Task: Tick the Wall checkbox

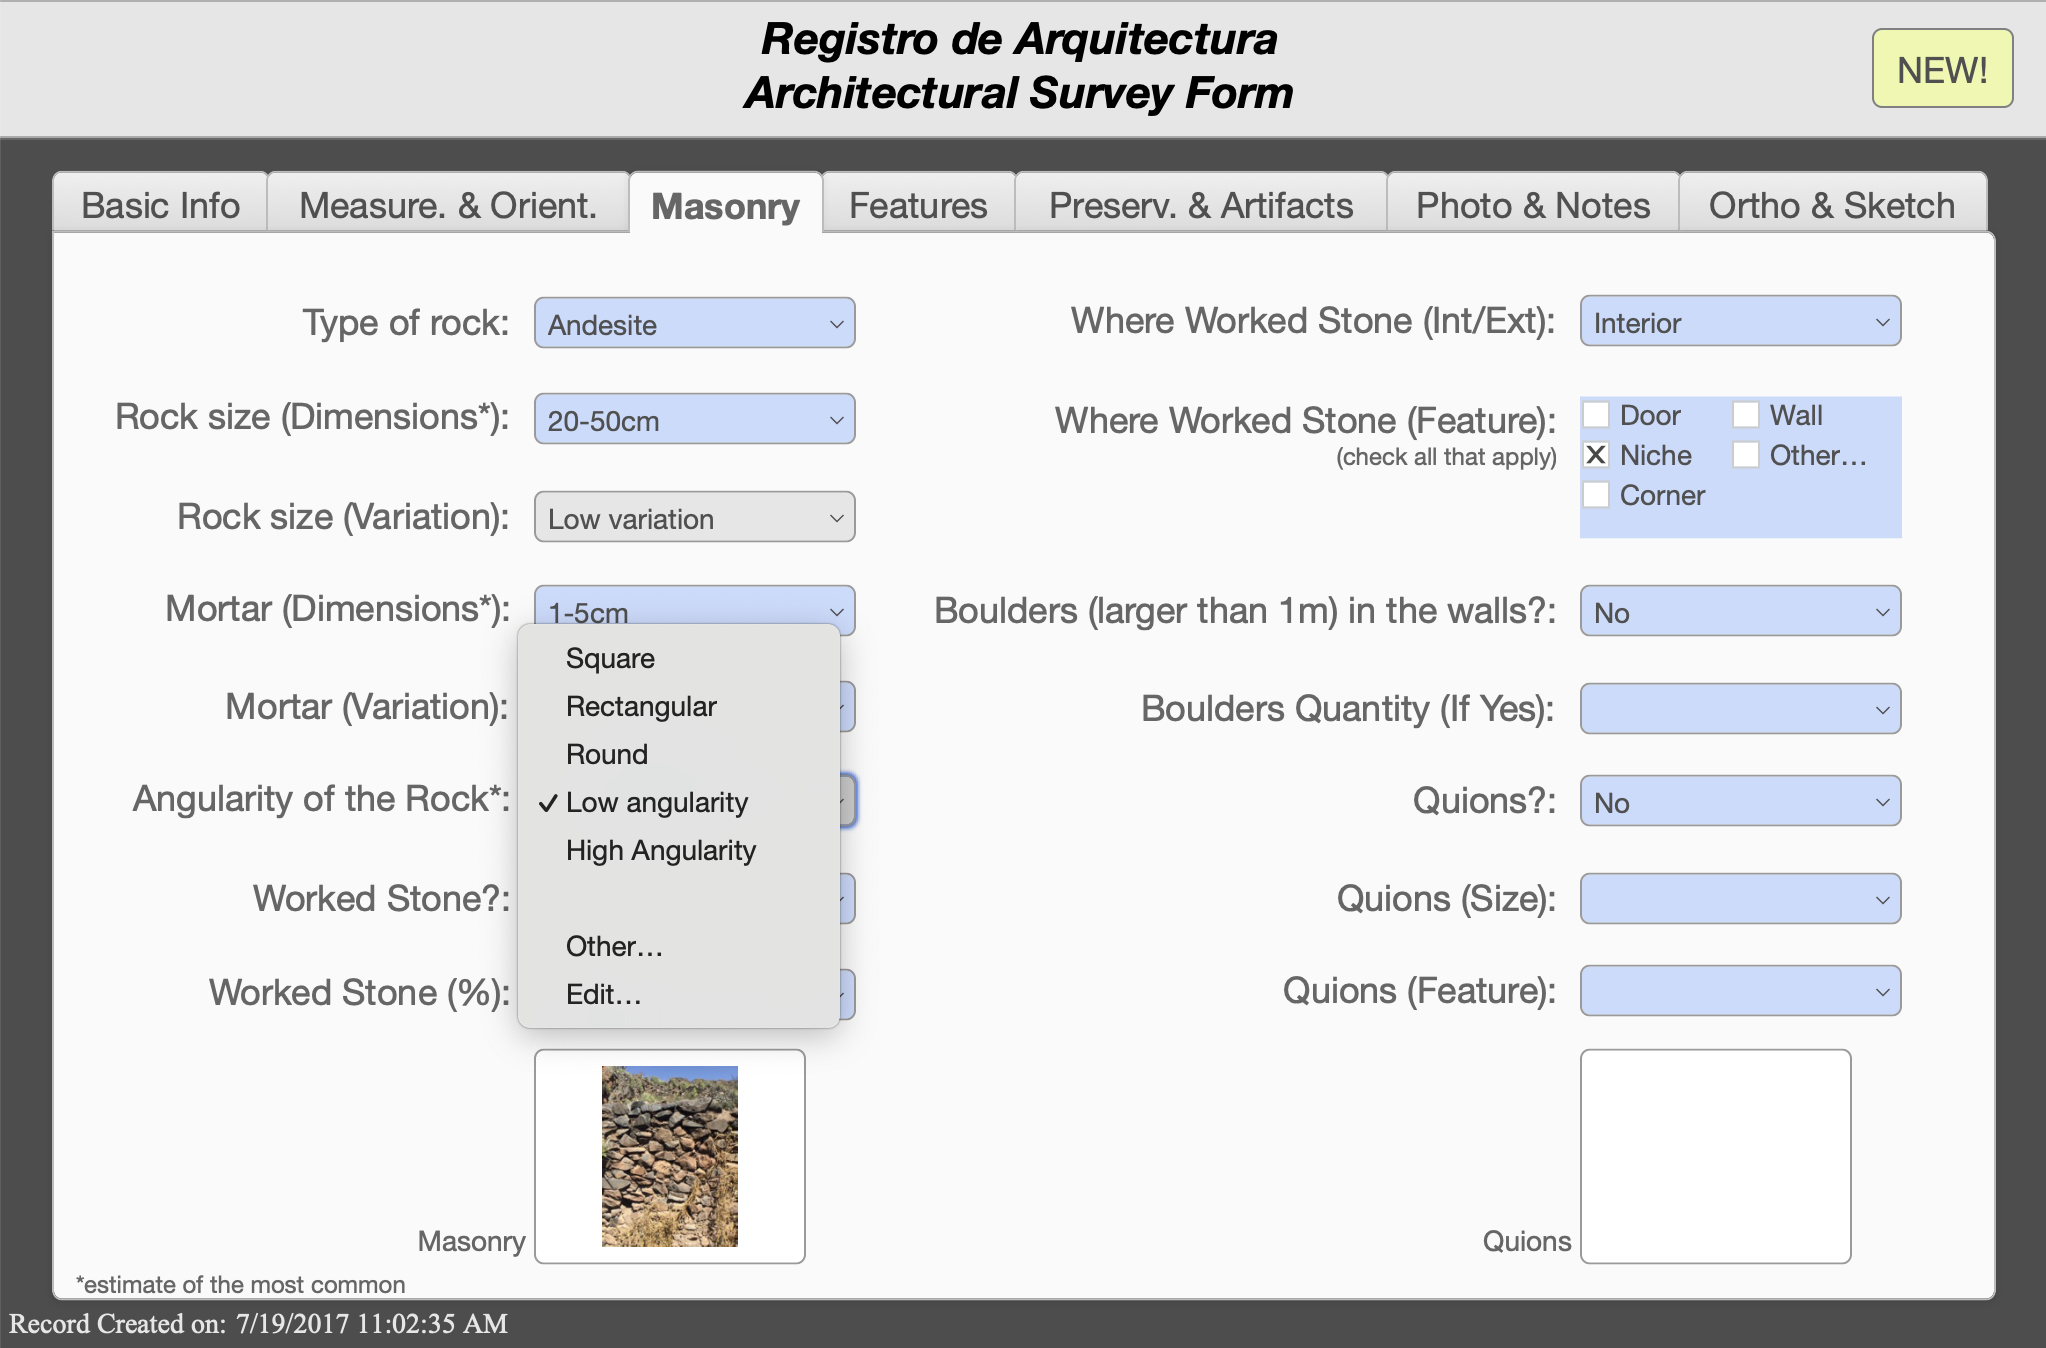Action: click(x=1746, y=415)
